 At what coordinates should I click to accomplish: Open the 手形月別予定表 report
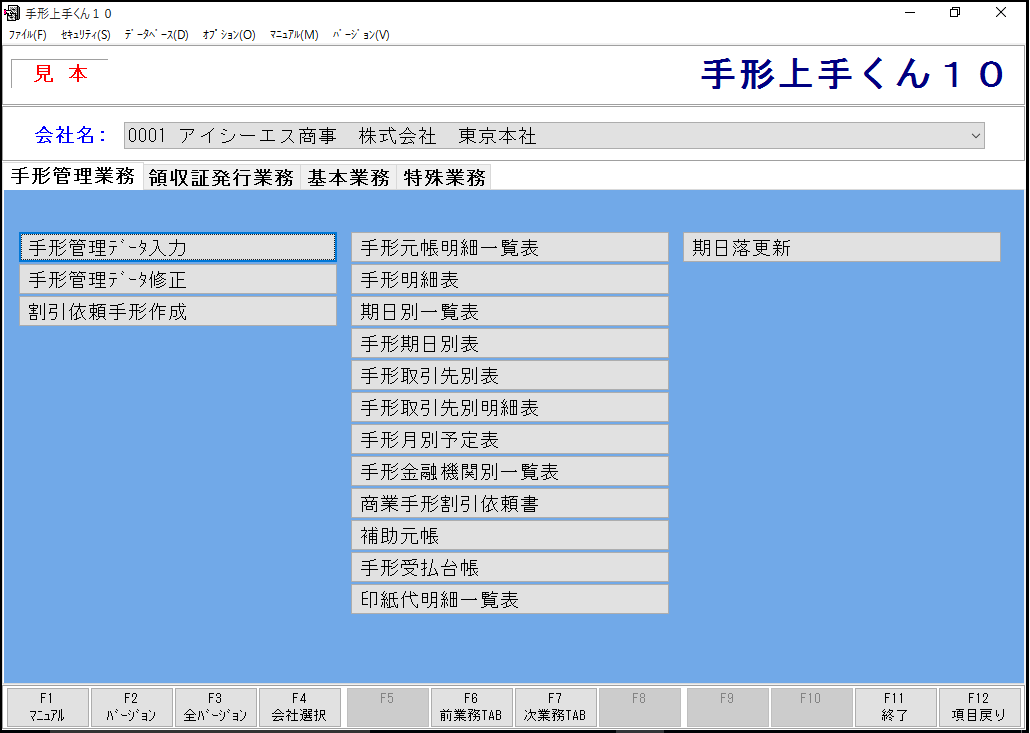510,439
